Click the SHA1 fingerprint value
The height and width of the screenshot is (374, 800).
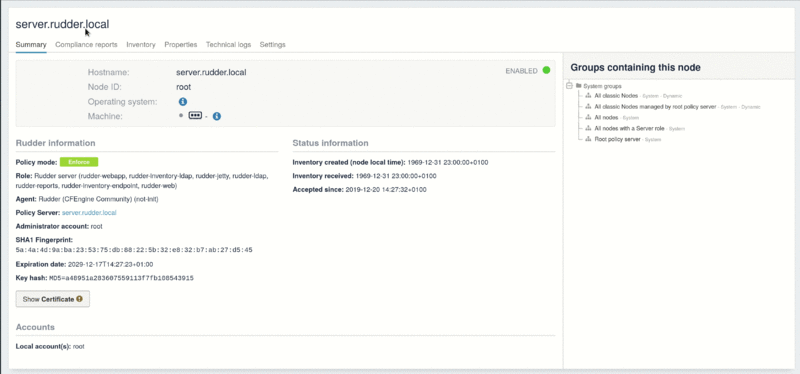[134, 250]
